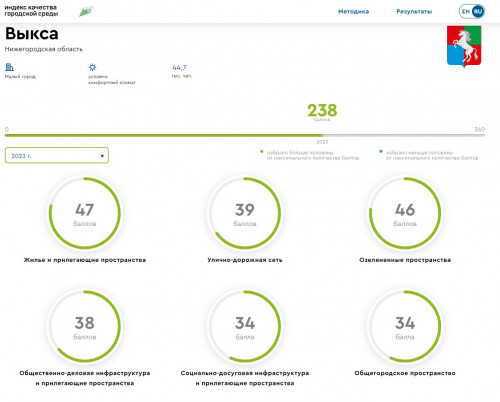The width and height of the screenshot is (500, 402).
Task: Select the 38 баллов business infrastructure circle
Action: pyautogui.click(x=84, y=326)
